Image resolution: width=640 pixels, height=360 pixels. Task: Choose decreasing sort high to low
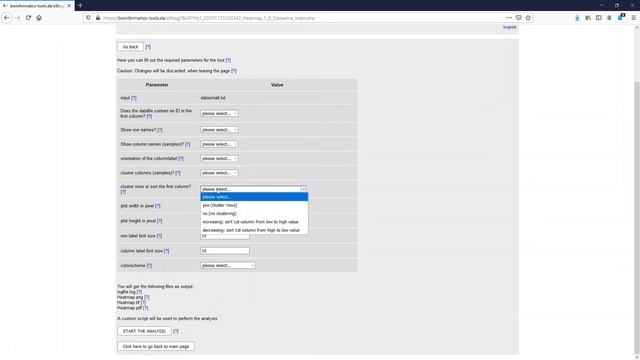click(254, 230)
